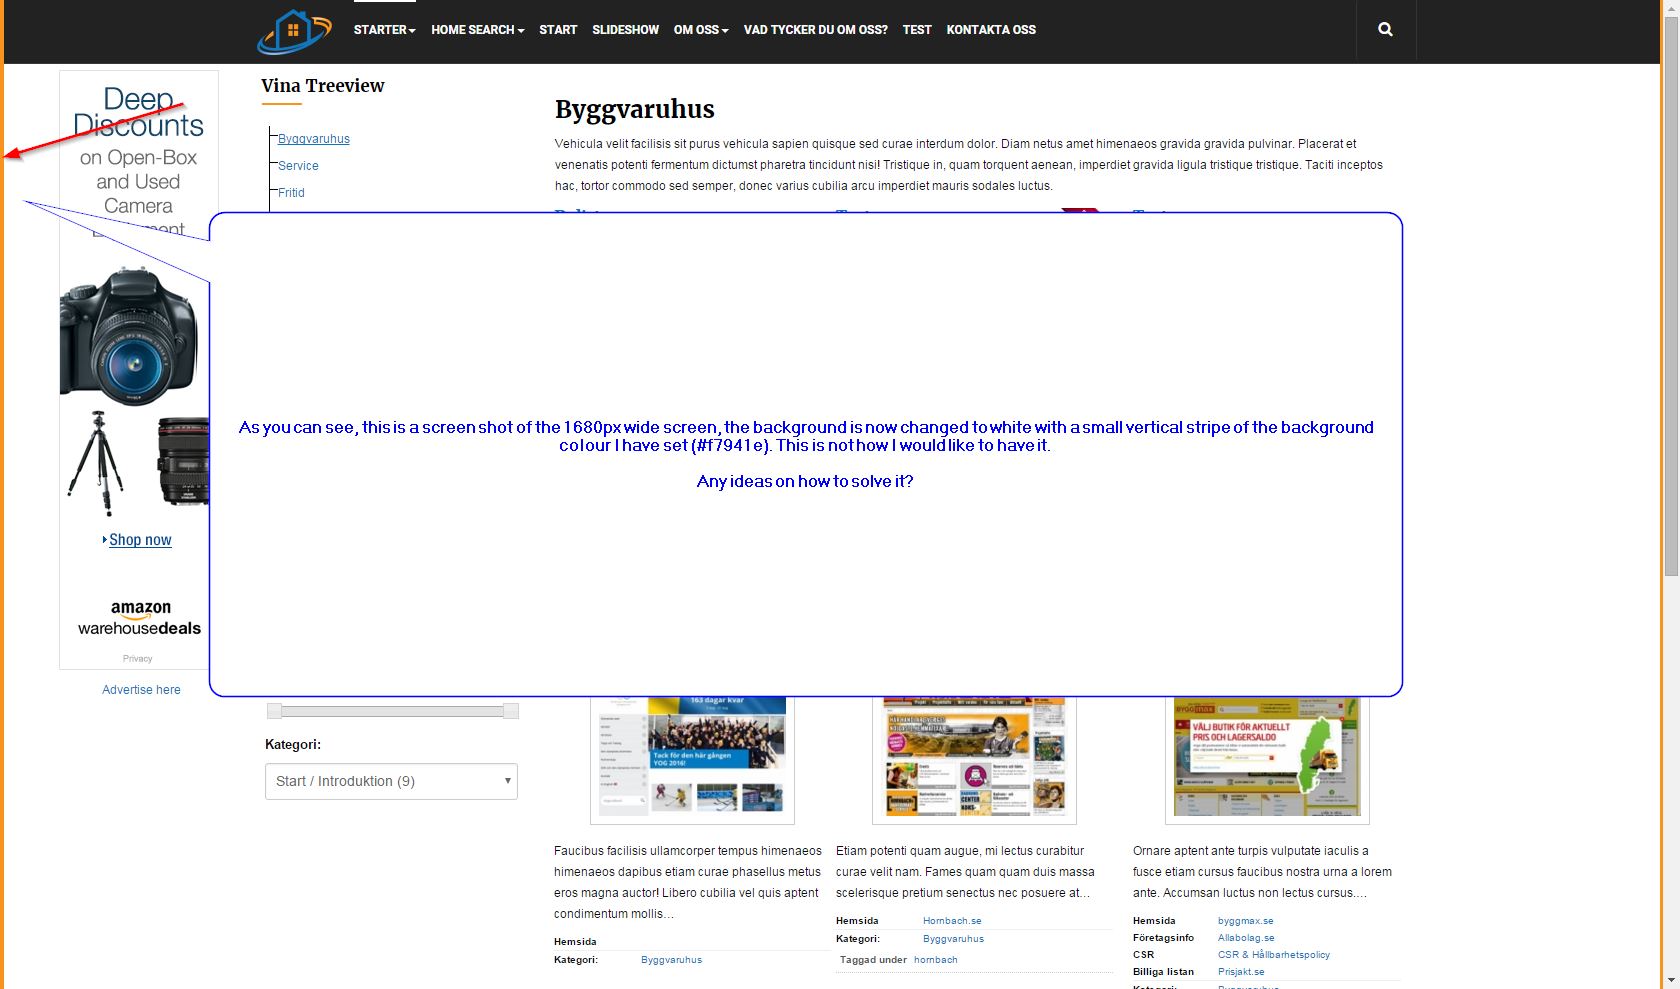Click the Shop now link

140,540
